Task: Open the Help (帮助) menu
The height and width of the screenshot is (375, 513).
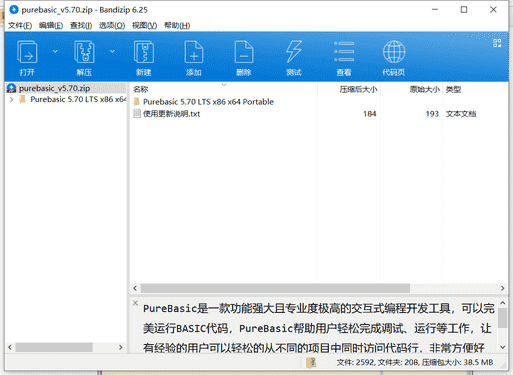Action: pos(177,25)
